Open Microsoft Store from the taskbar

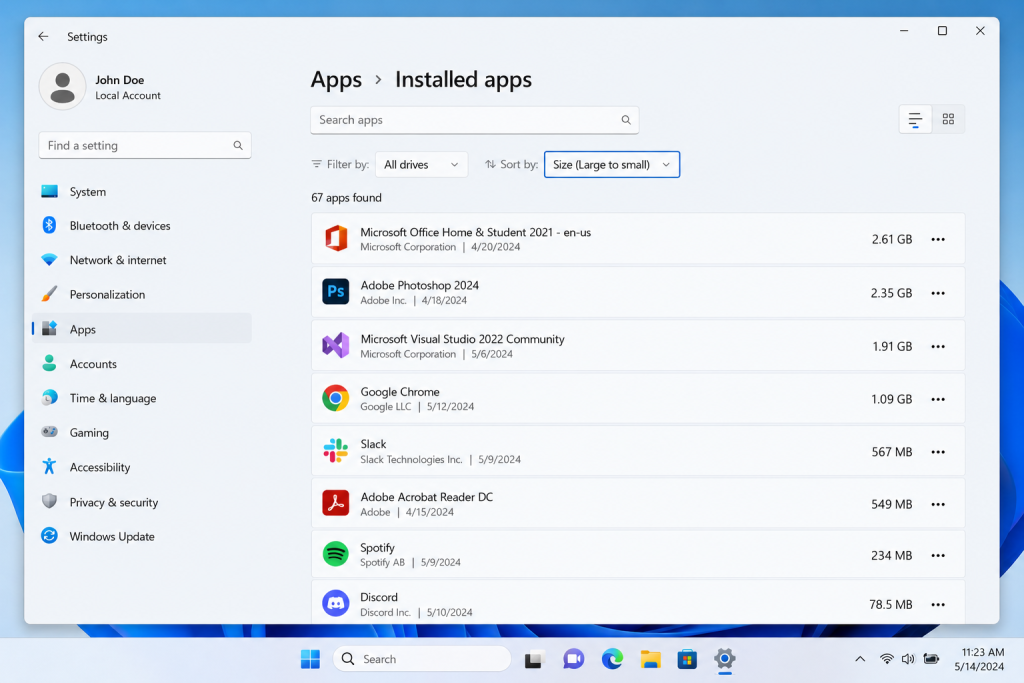click(687, 659)
